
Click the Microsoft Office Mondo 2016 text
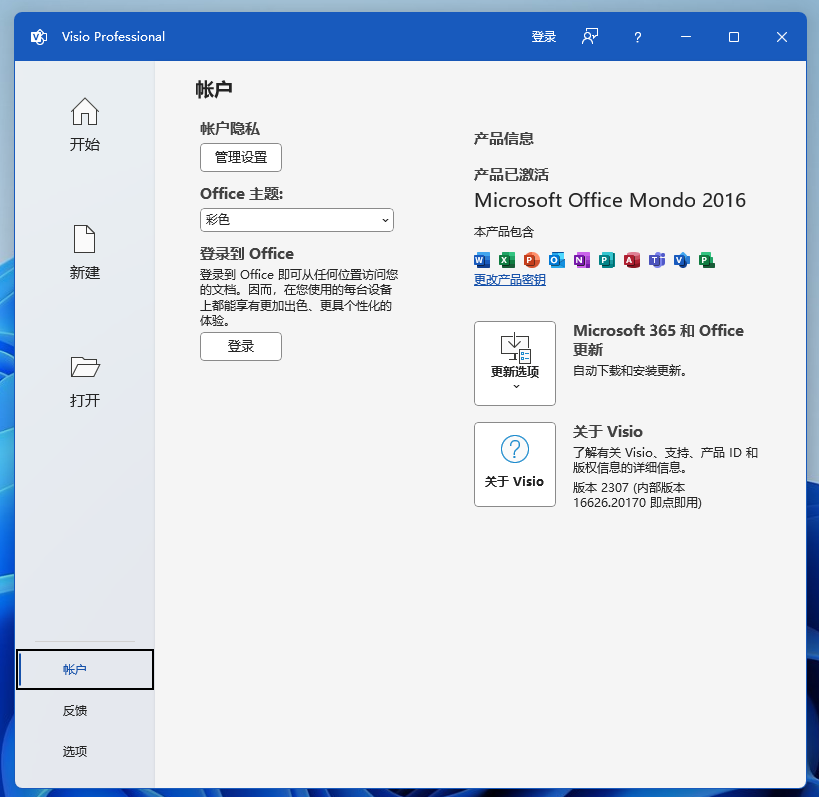coord(610,200)
